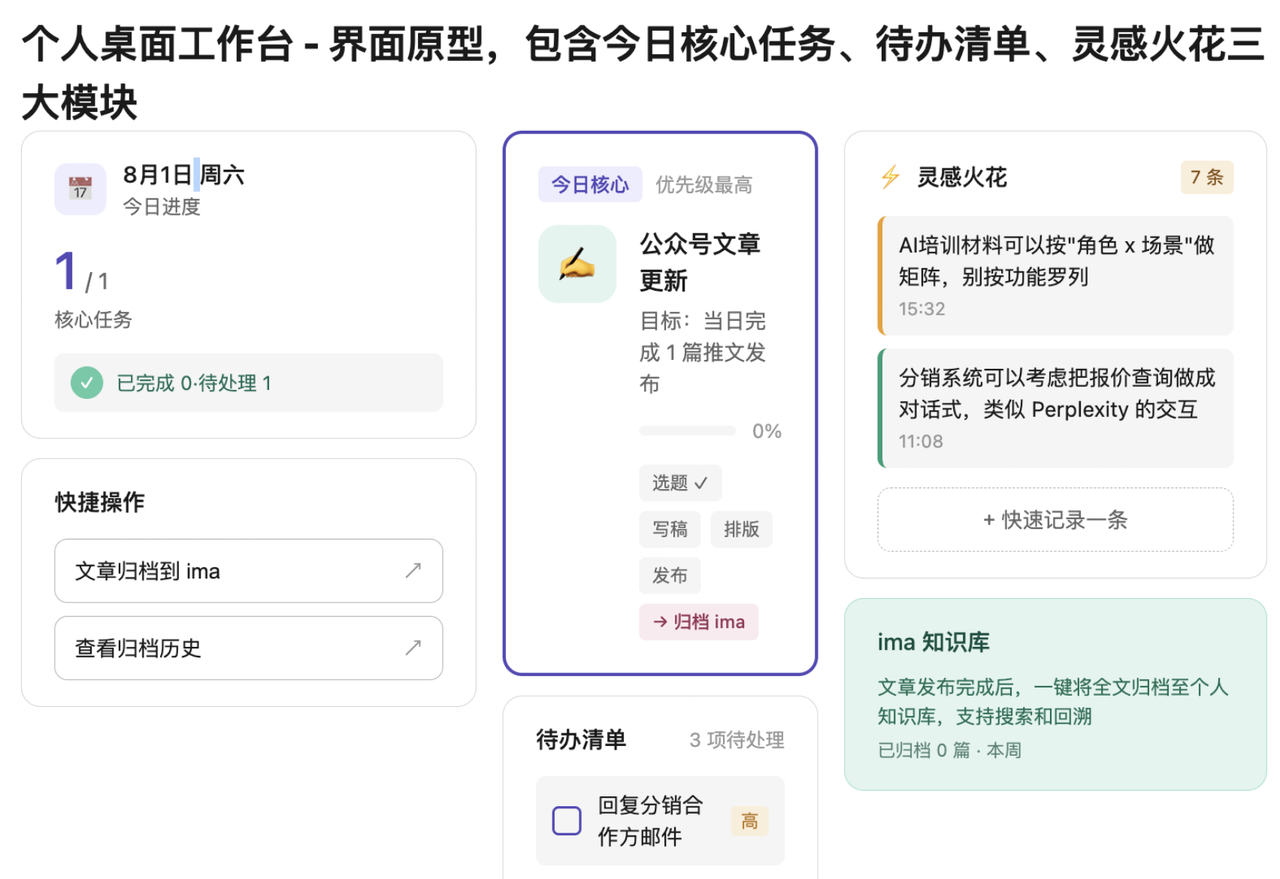Click the 核心任务 label
This screenshot has width=1280, height=879.
point(93,320)
